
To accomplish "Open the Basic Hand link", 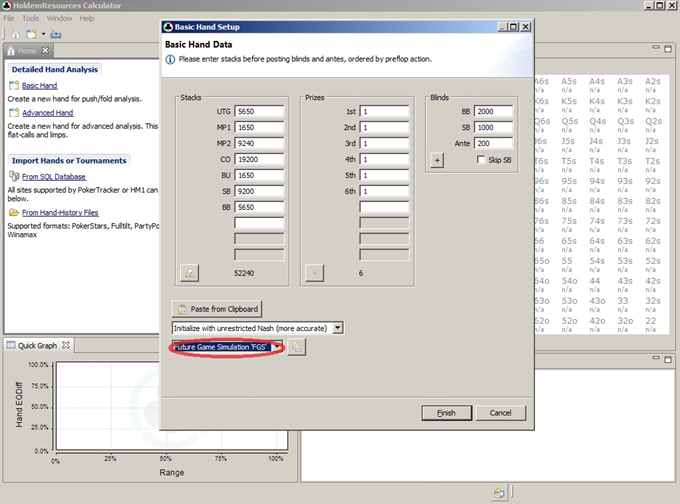I will [x=39, y=85].
